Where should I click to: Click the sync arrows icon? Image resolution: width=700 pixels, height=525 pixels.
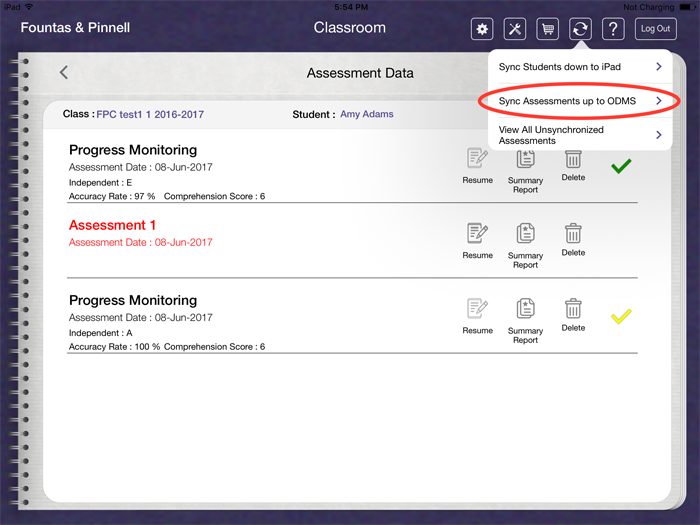[x=580, y=29]
